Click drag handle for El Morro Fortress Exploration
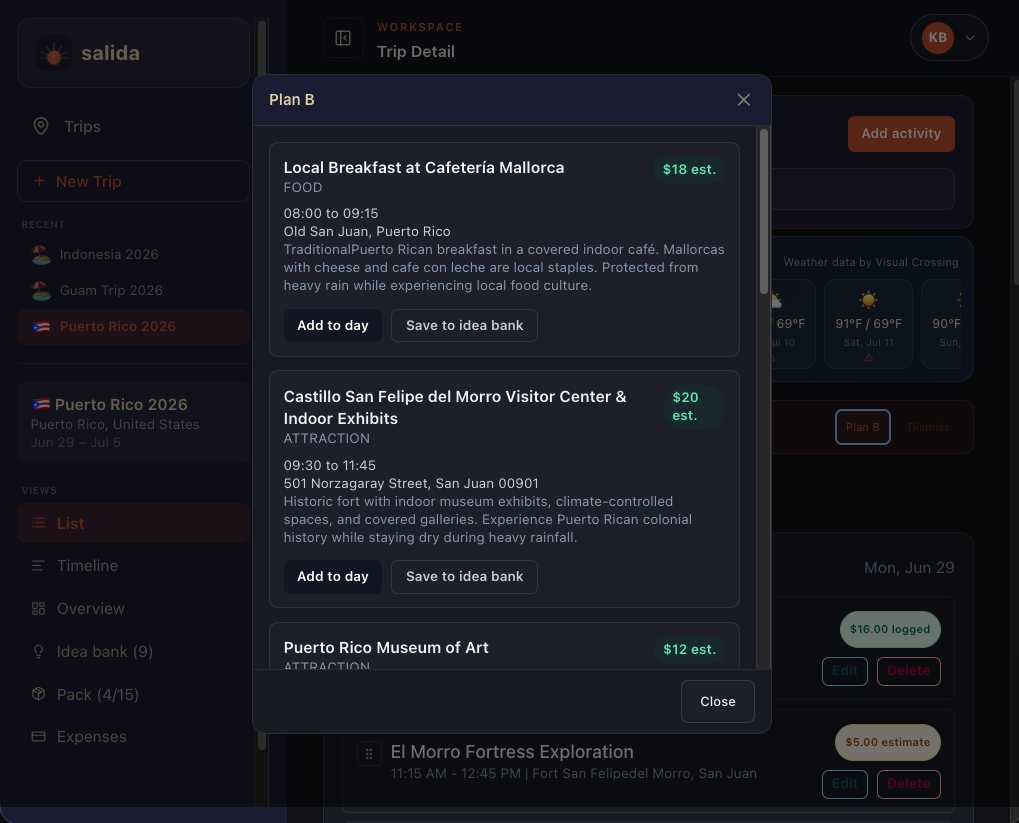 click(369, 753)
